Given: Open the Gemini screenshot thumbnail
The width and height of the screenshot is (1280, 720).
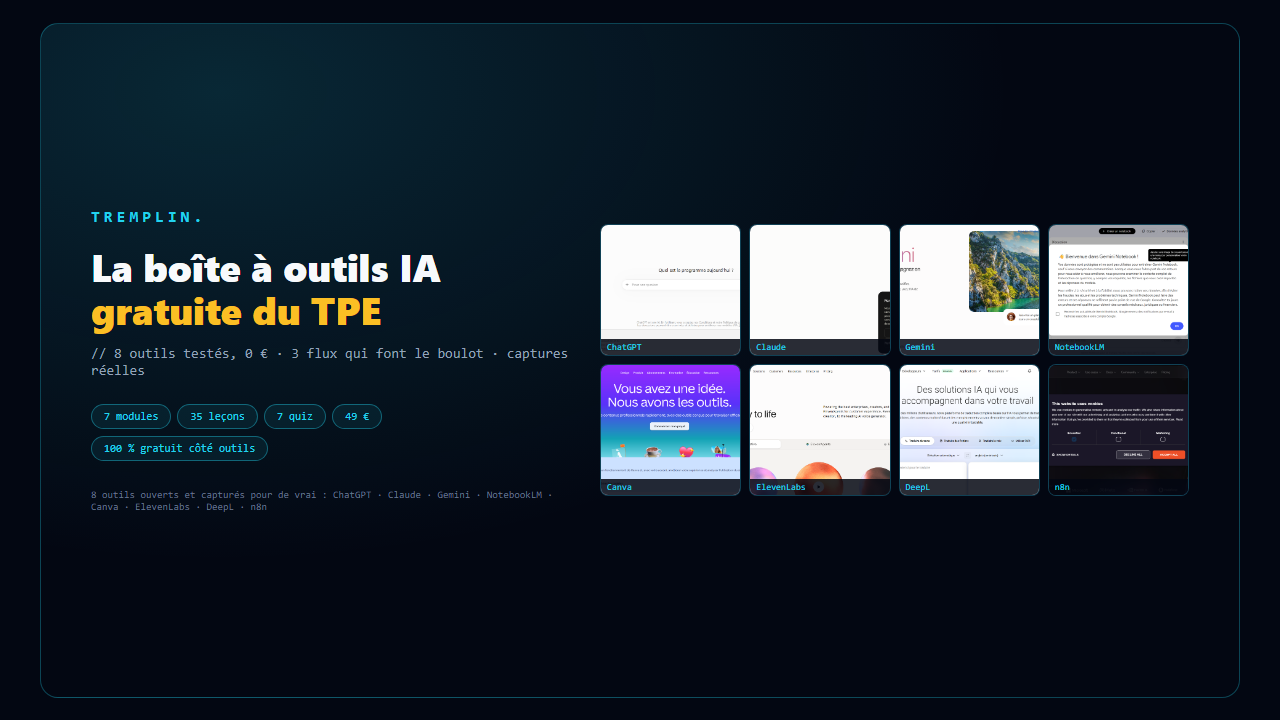Looking at the screenshot, I should pyautogui.click(x=969, y=290).
